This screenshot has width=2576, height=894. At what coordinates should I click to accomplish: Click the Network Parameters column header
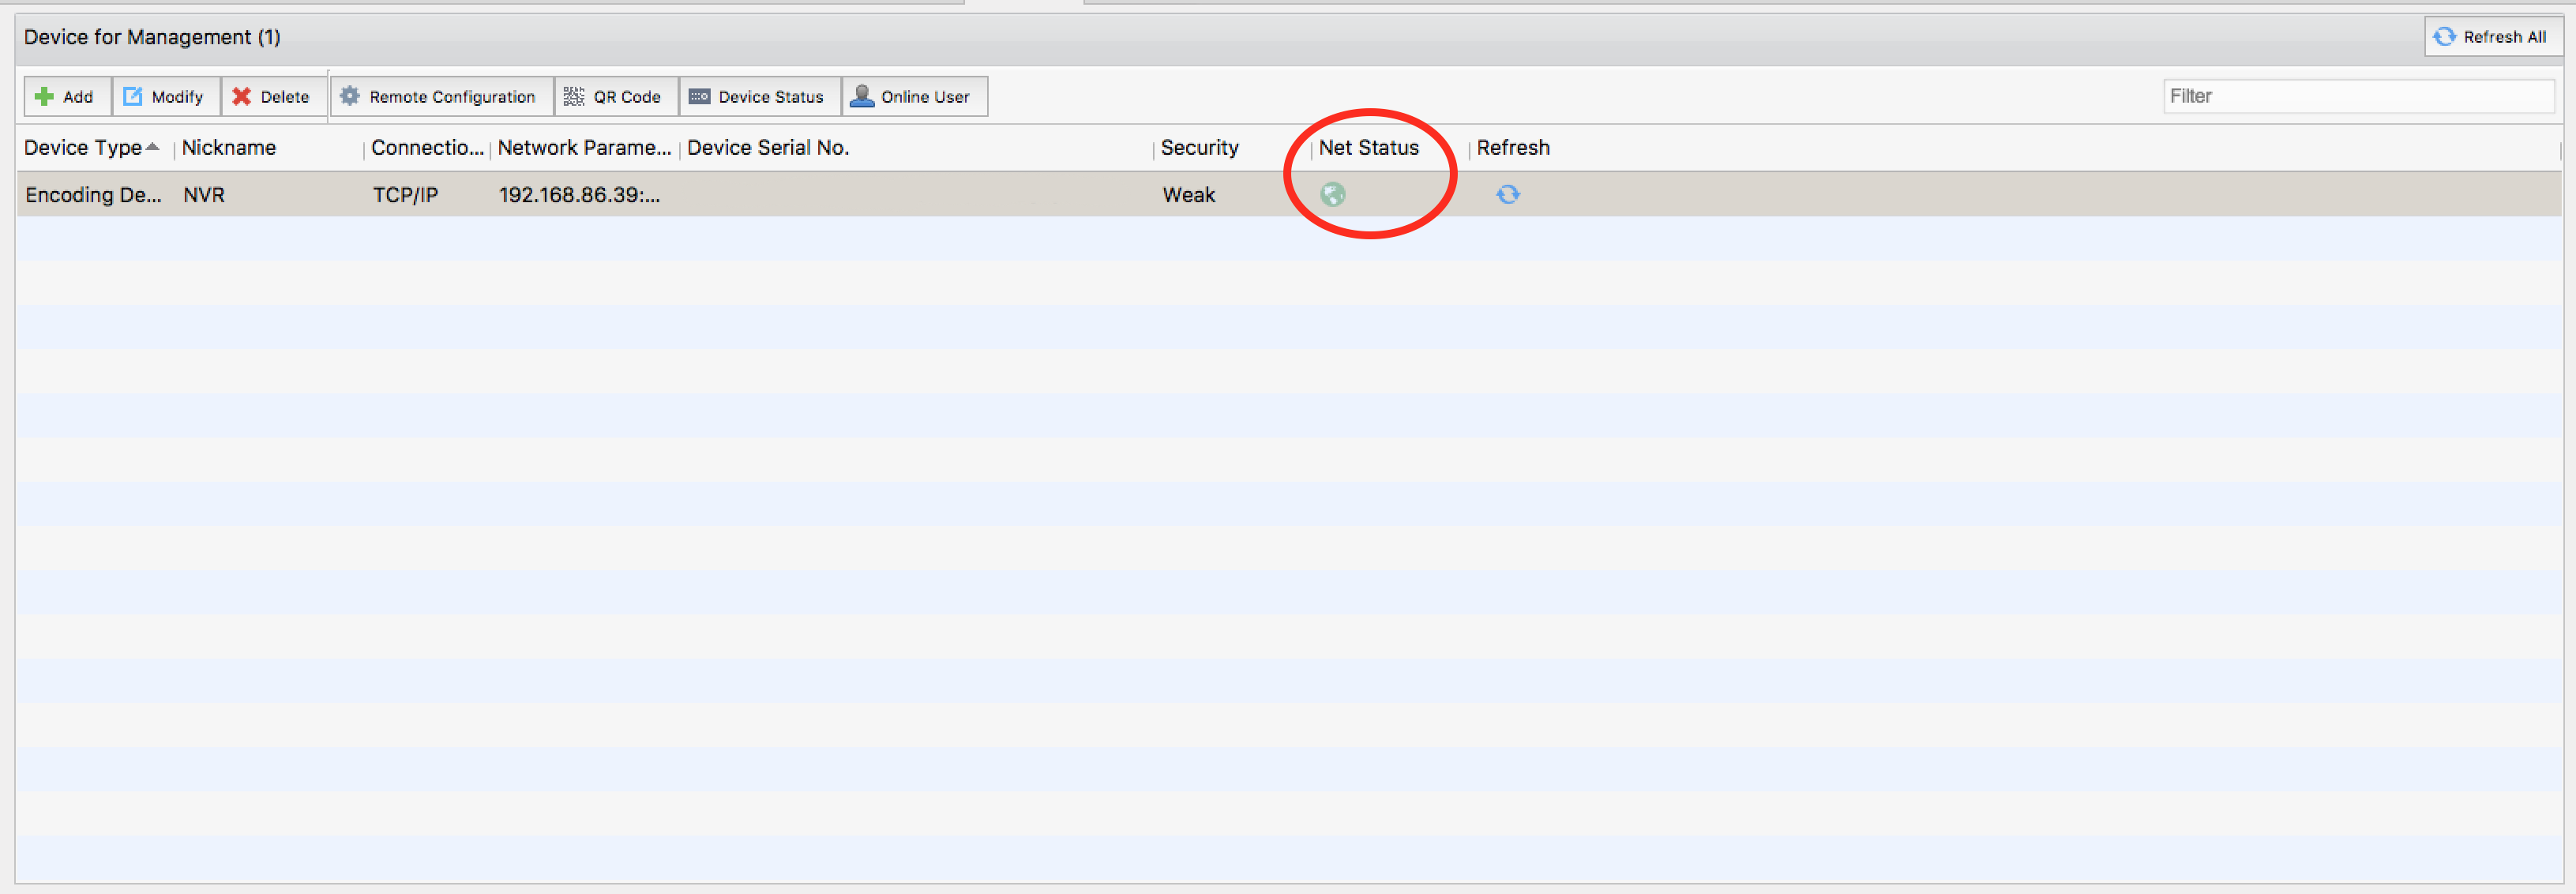click(x=584, y=148)
